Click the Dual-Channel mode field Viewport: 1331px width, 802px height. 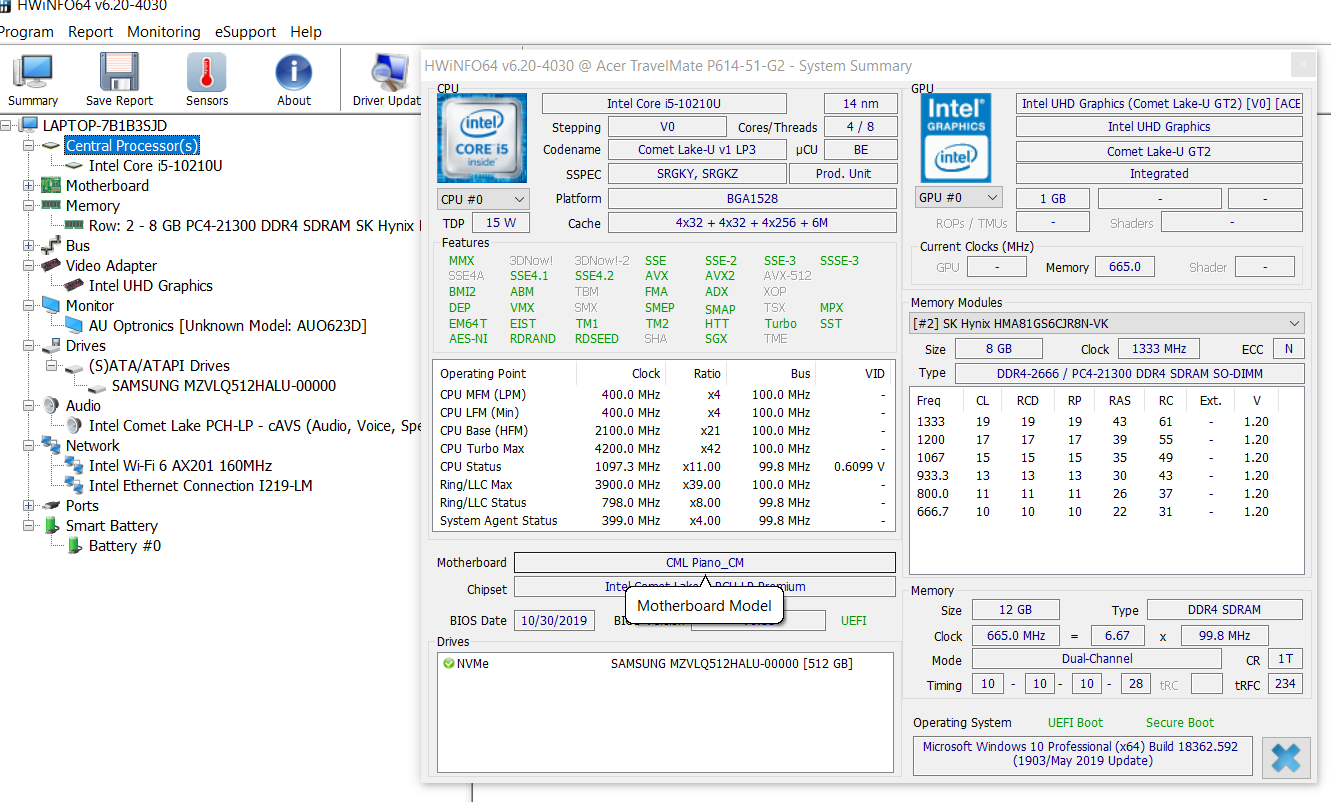coord(1096,659)
